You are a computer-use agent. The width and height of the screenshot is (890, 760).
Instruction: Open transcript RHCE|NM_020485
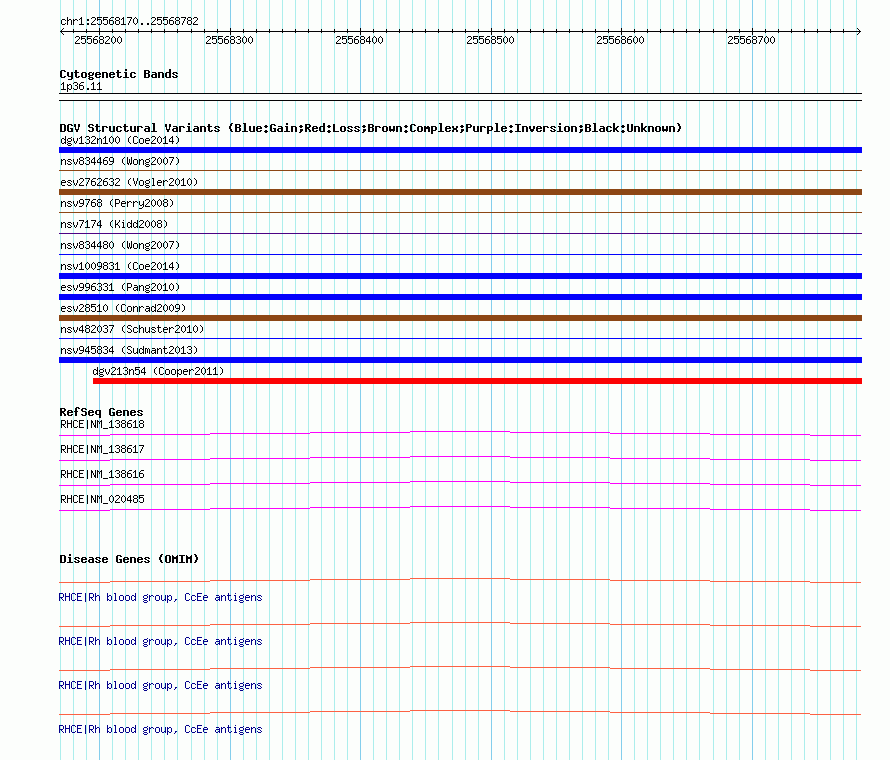103,499
